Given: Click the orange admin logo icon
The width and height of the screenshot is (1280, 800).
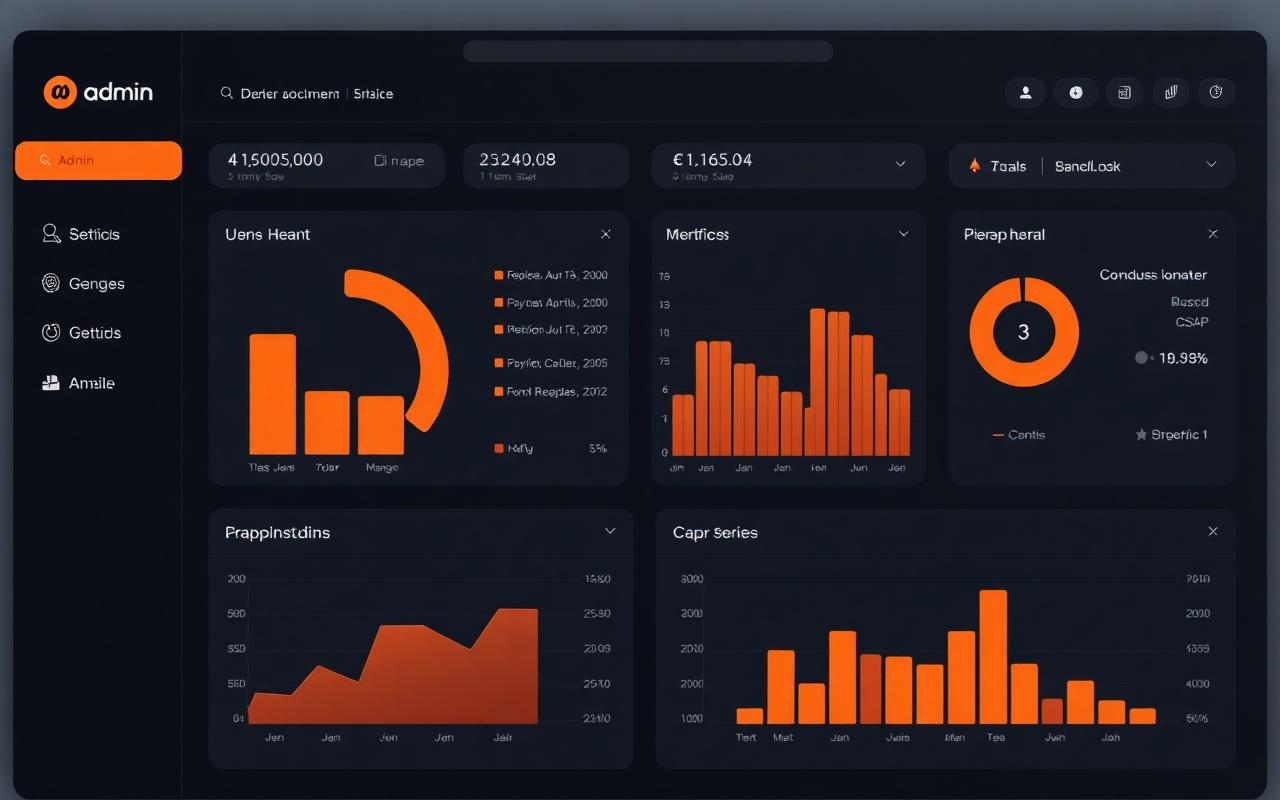Looking at the screenshot, I should [x=60, y=92].
